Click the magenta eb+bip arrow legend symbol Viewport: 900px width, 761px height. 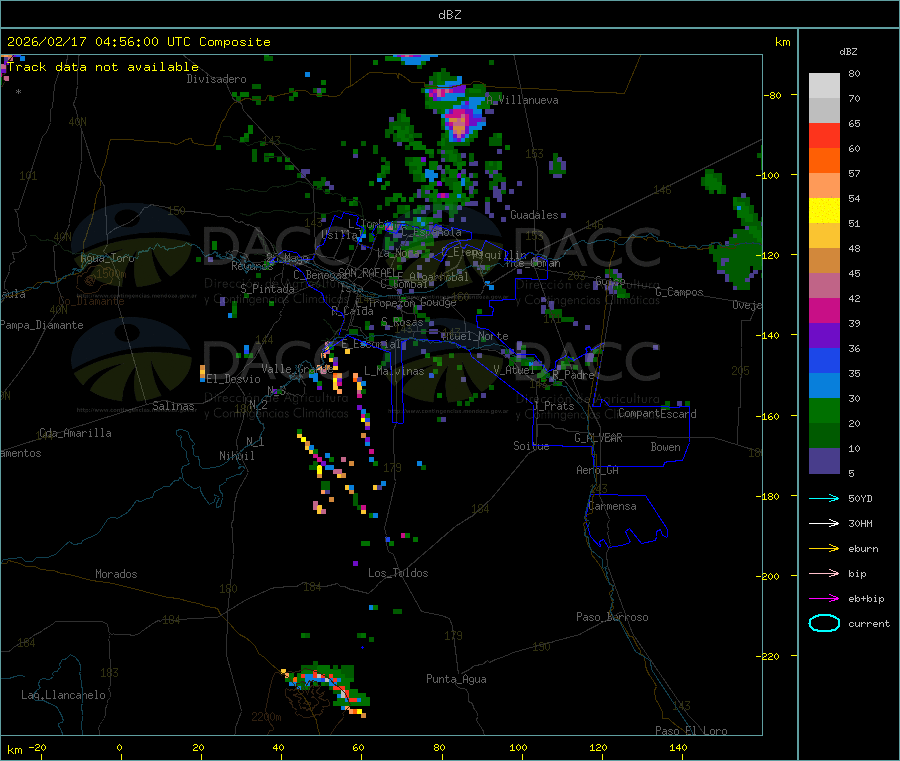pyautogui.click(x=824, y=599)
